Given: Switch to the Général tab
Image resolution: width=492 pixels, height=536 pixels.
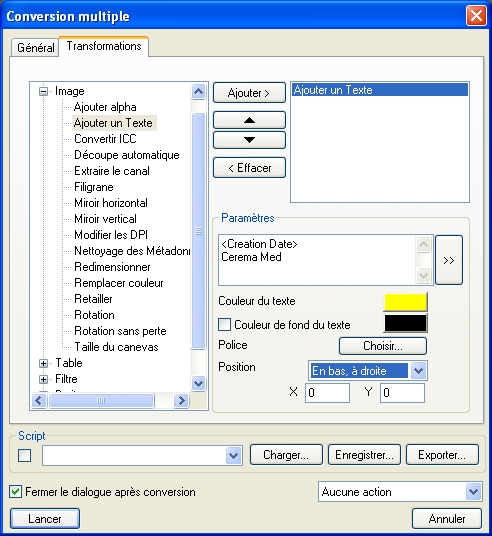Looking at the screenshot, I should [x=35, y=48].
